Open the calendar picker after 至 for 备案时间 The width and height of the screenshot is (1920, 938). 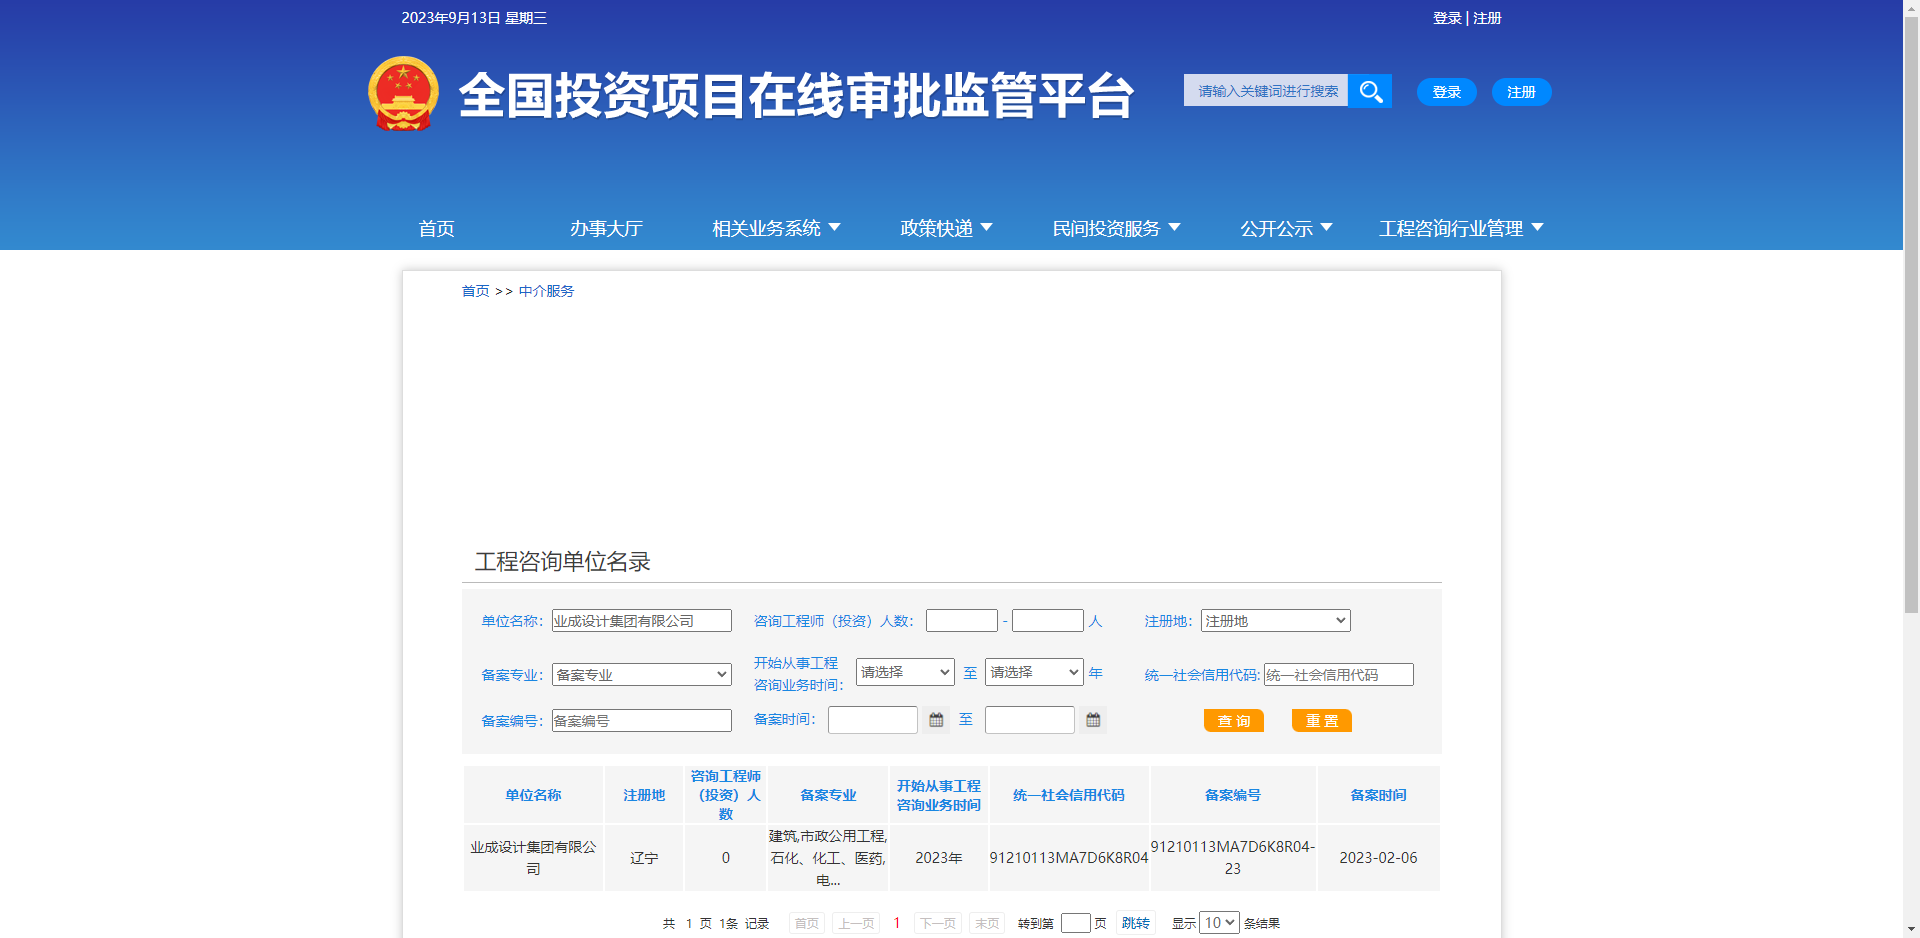click(1092, 719)
